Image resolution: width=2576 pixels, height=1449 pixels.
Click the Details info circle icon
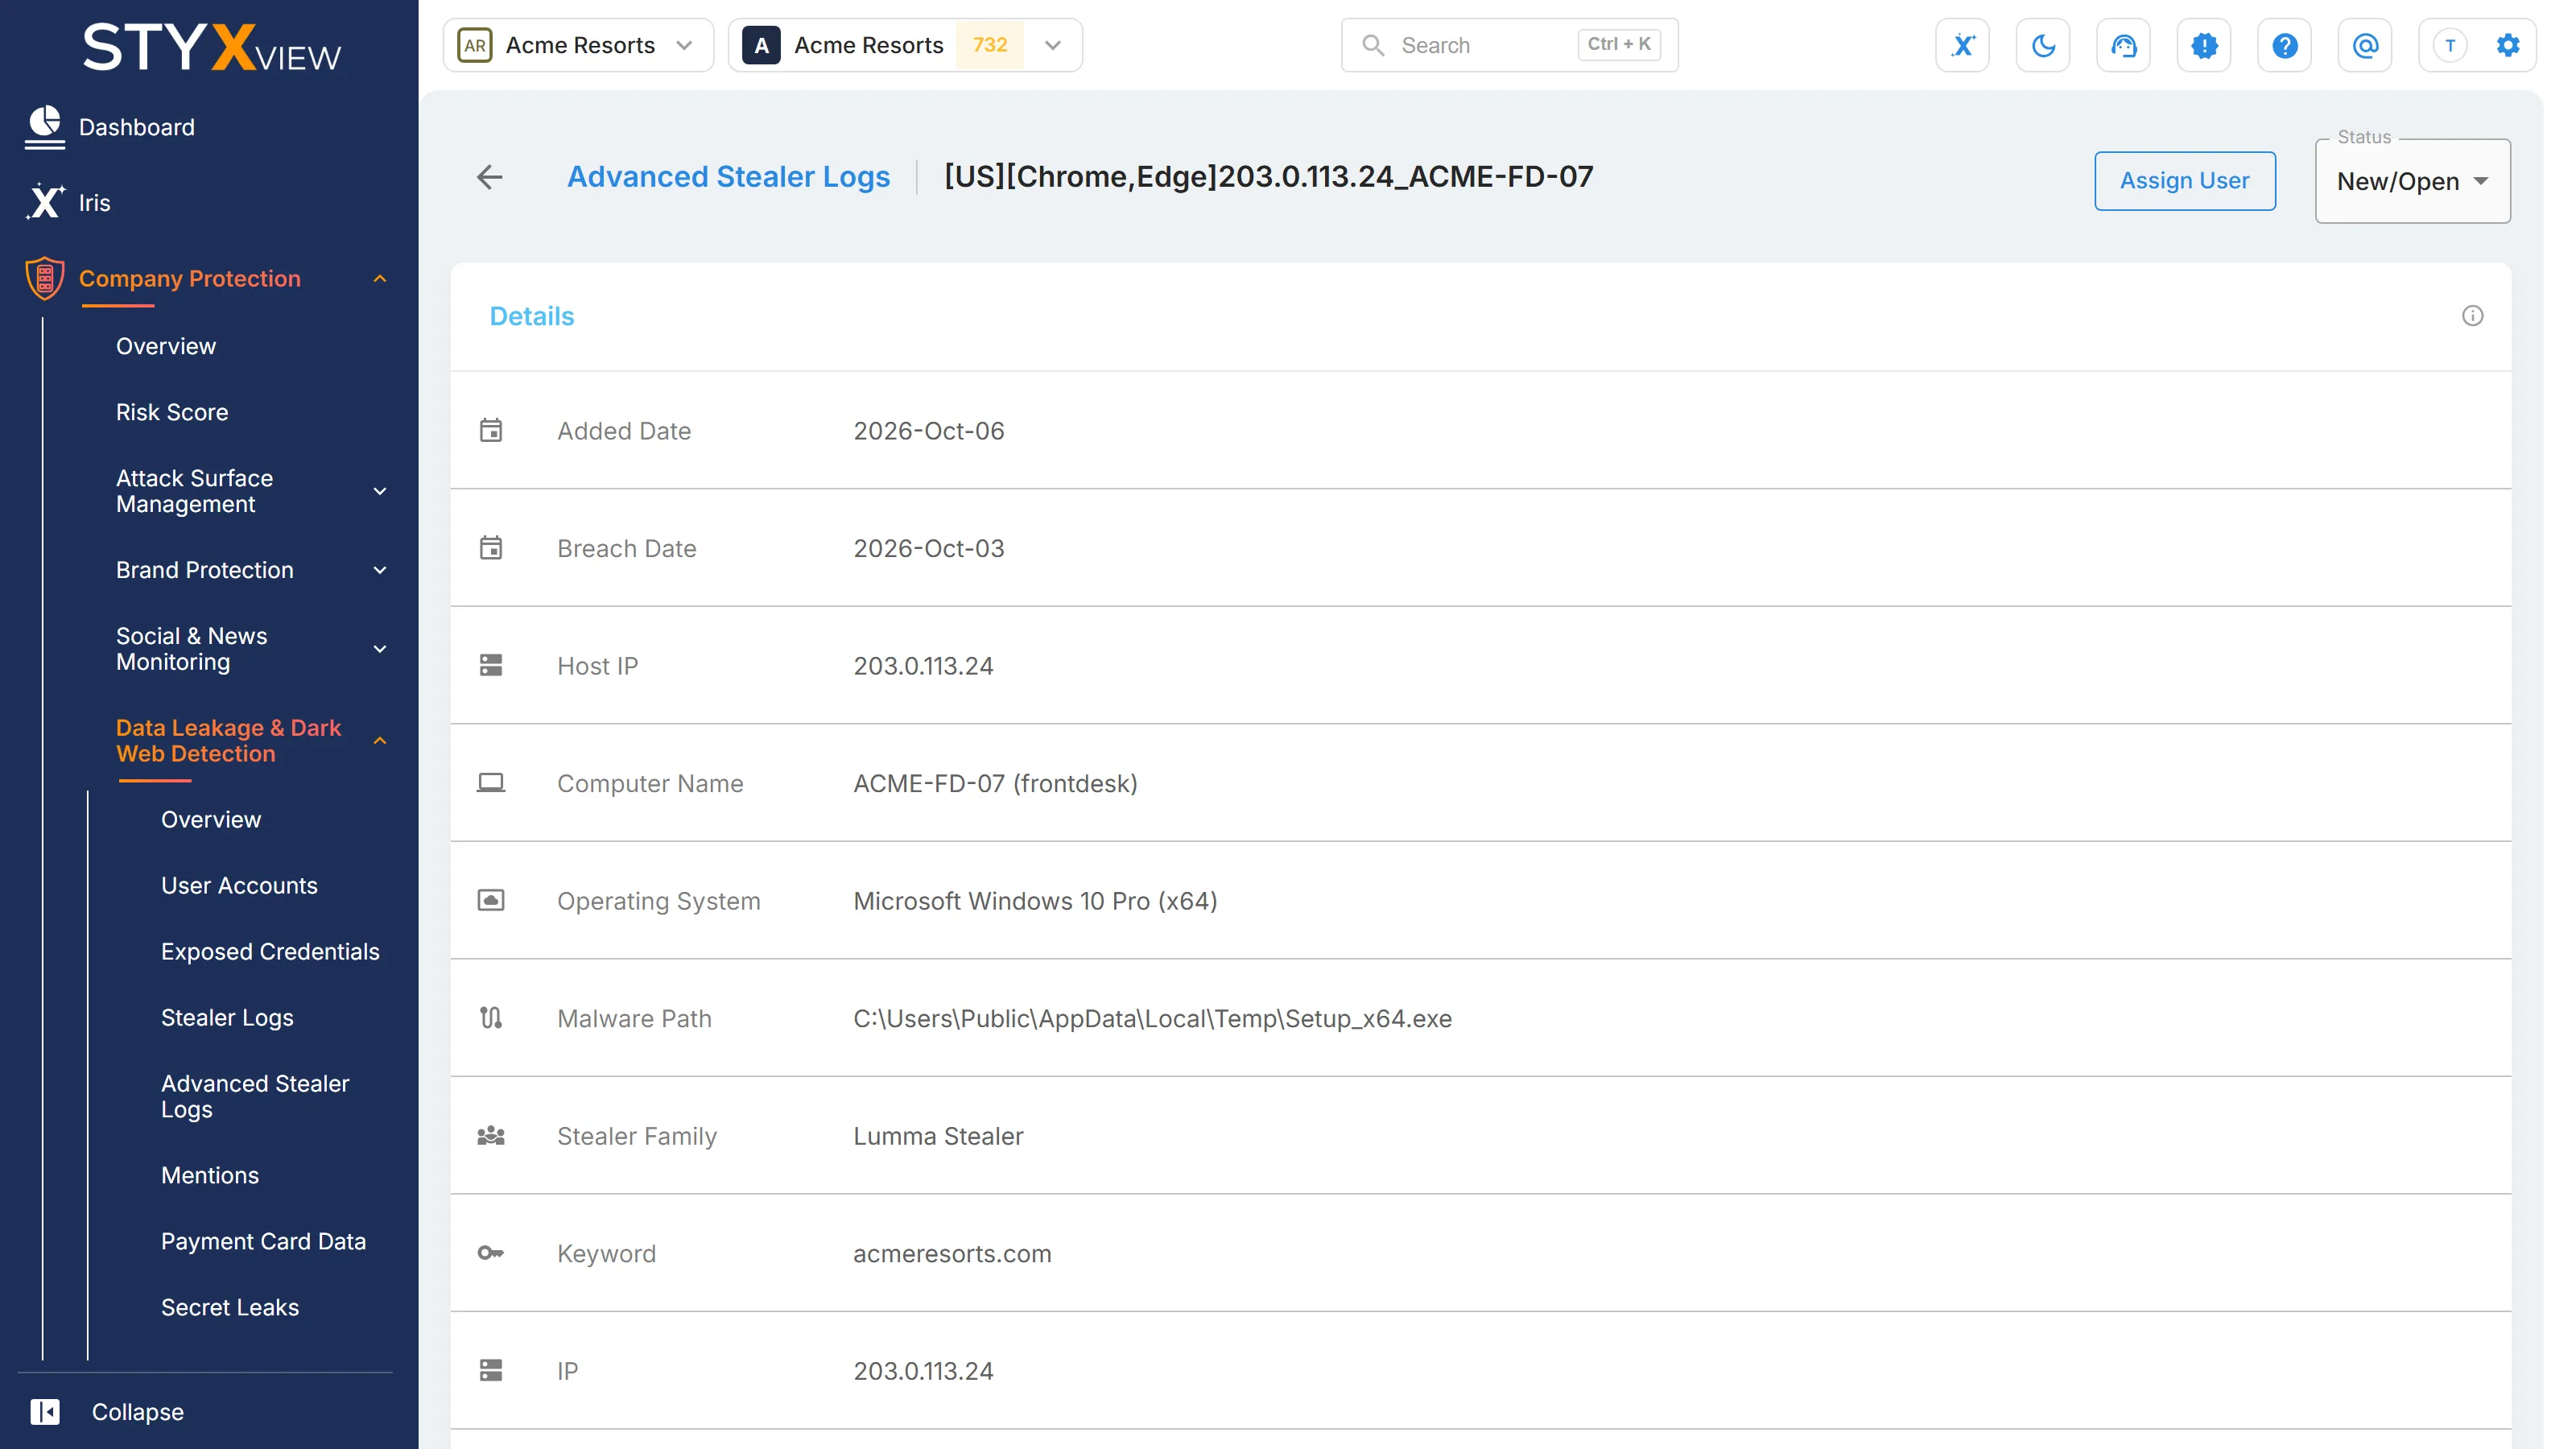[x=2472, y=316]
